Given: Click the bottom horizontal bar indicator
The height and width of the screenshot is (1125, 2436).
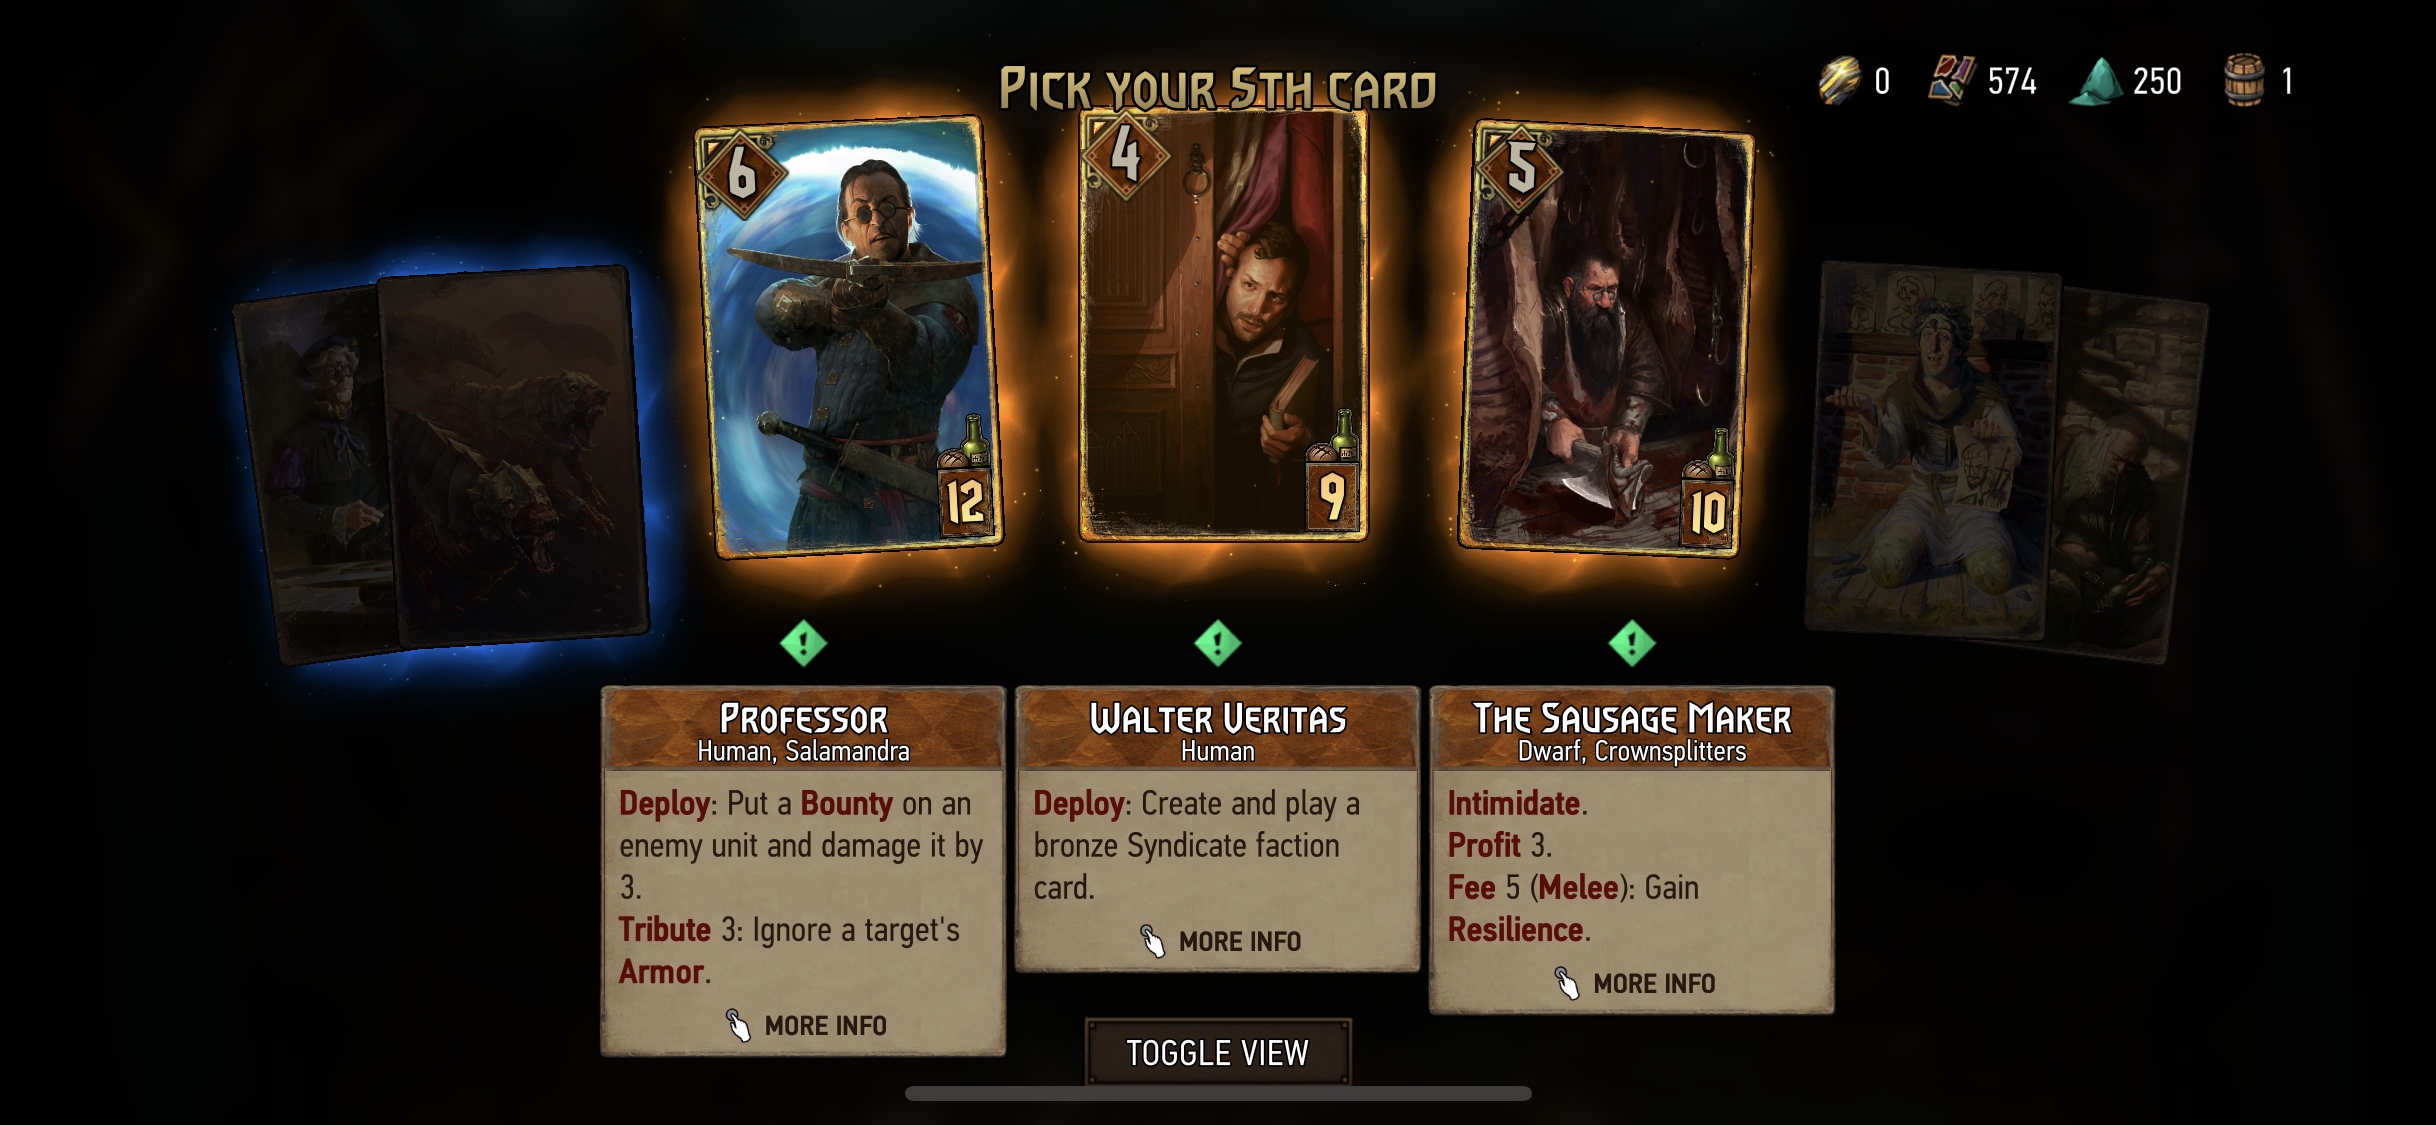Looking at the screenshot, I should (x=1218, y=1094).
